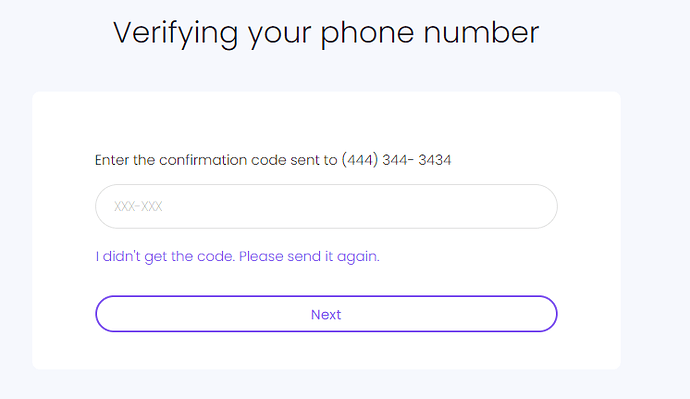The width and height of the screenshot is (690, 399).
Task: Click the '3434' digits of the phone number
Action: pyautogui.click(x=435, y=160)
